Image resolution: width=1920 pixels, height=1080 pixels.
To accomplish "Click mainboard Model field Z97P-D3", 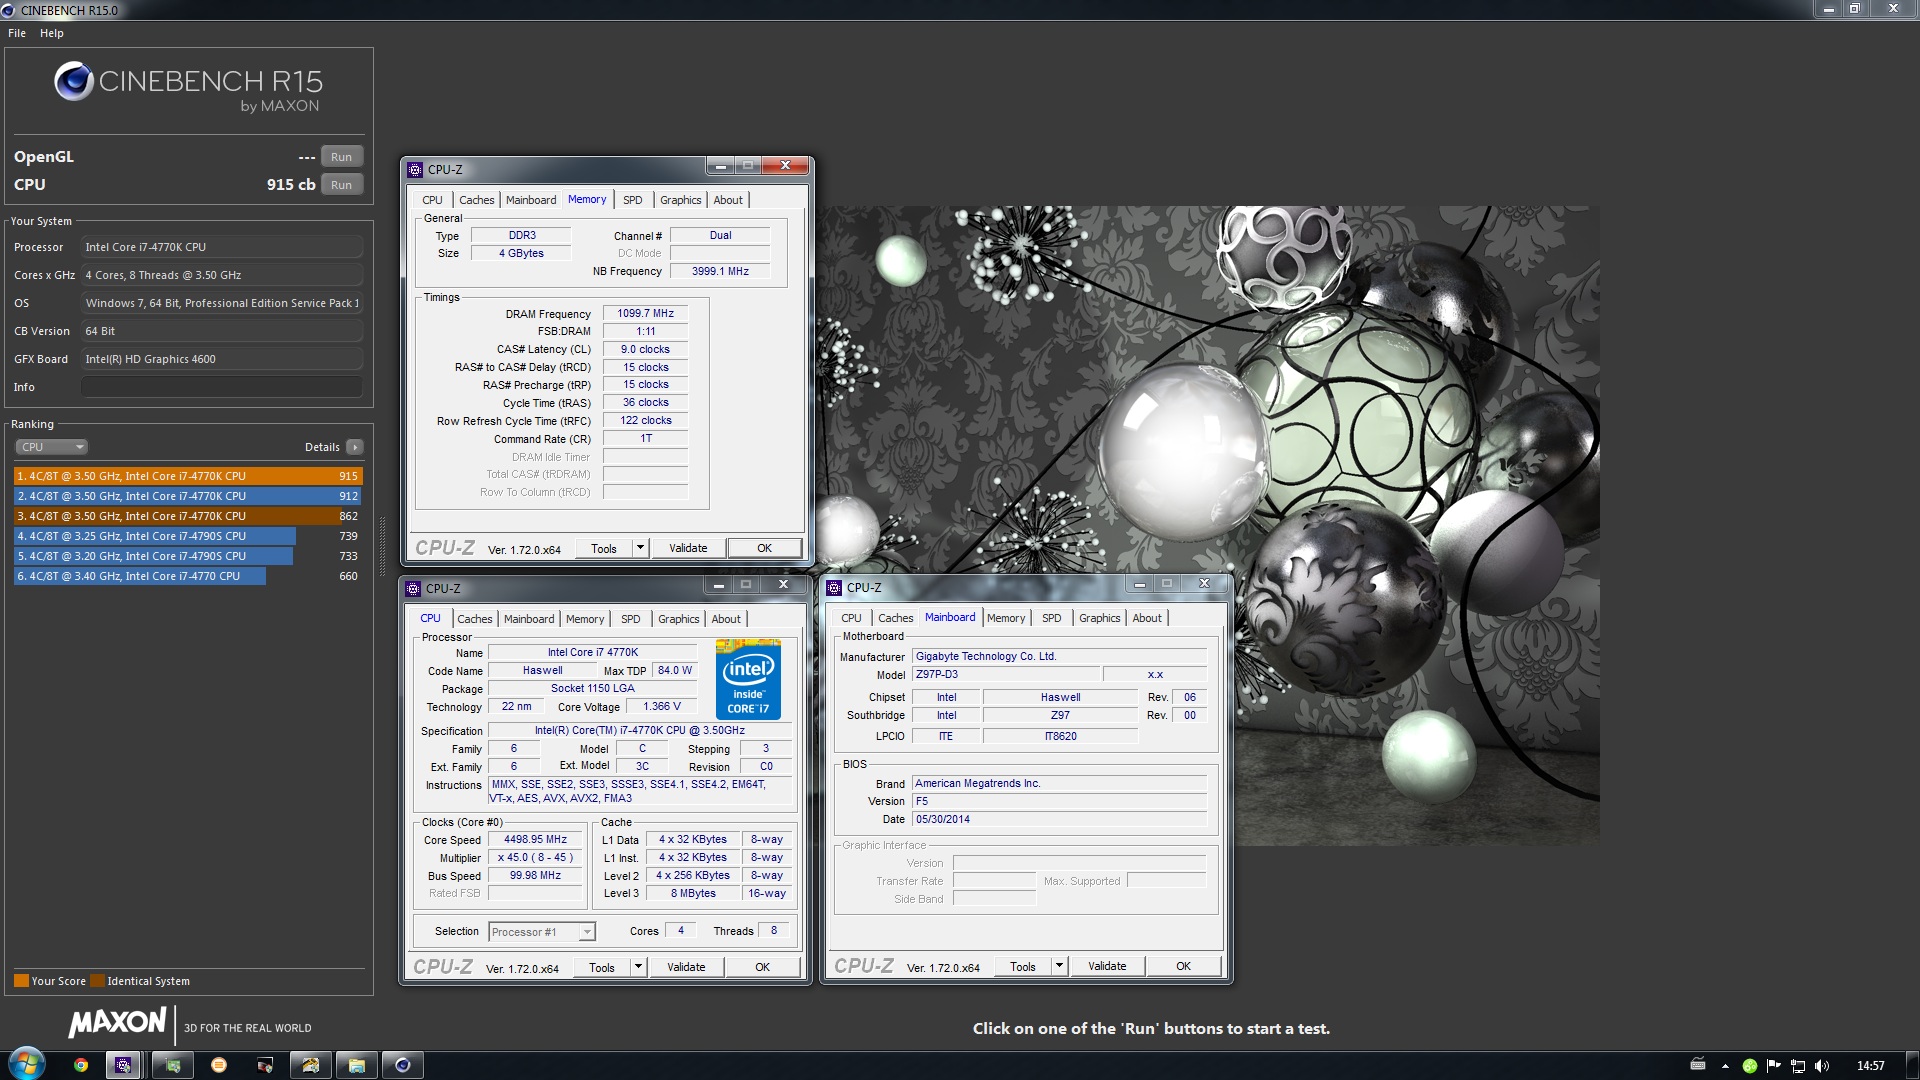I will tap(1005, 675).
